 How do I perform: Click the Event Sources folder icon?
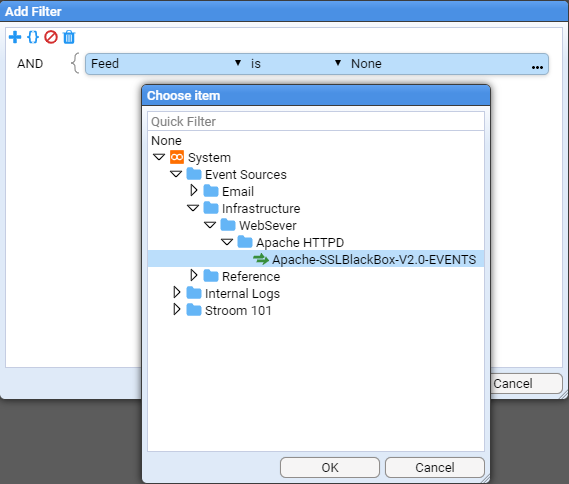pyautogui.click(x=194, y=174)
